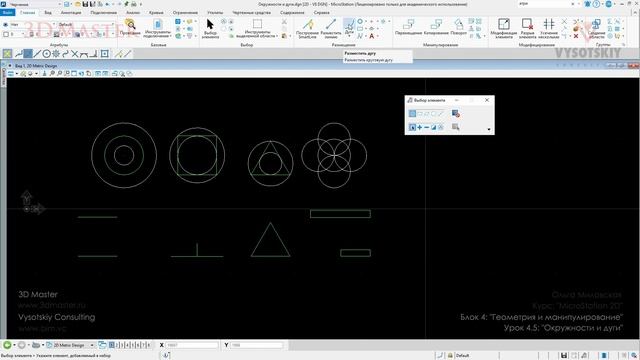640x360 pixels.
Task: Close the Выбор элемента dialog
Action: click(x=487, y=100)
